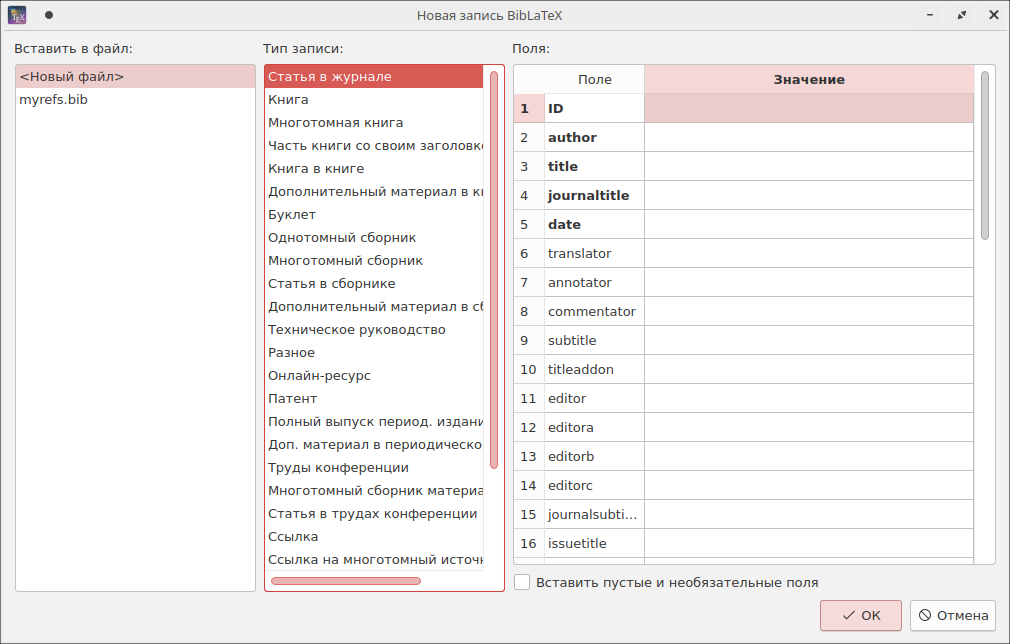
Task: Minimize the BibLaTeX dialog window
Action: pos(930,15)
